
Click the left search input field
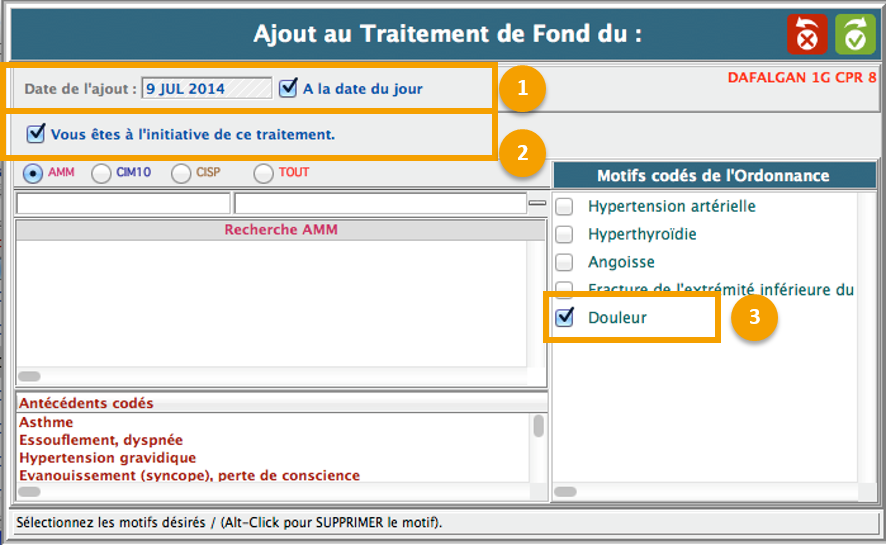pos(123,204)
